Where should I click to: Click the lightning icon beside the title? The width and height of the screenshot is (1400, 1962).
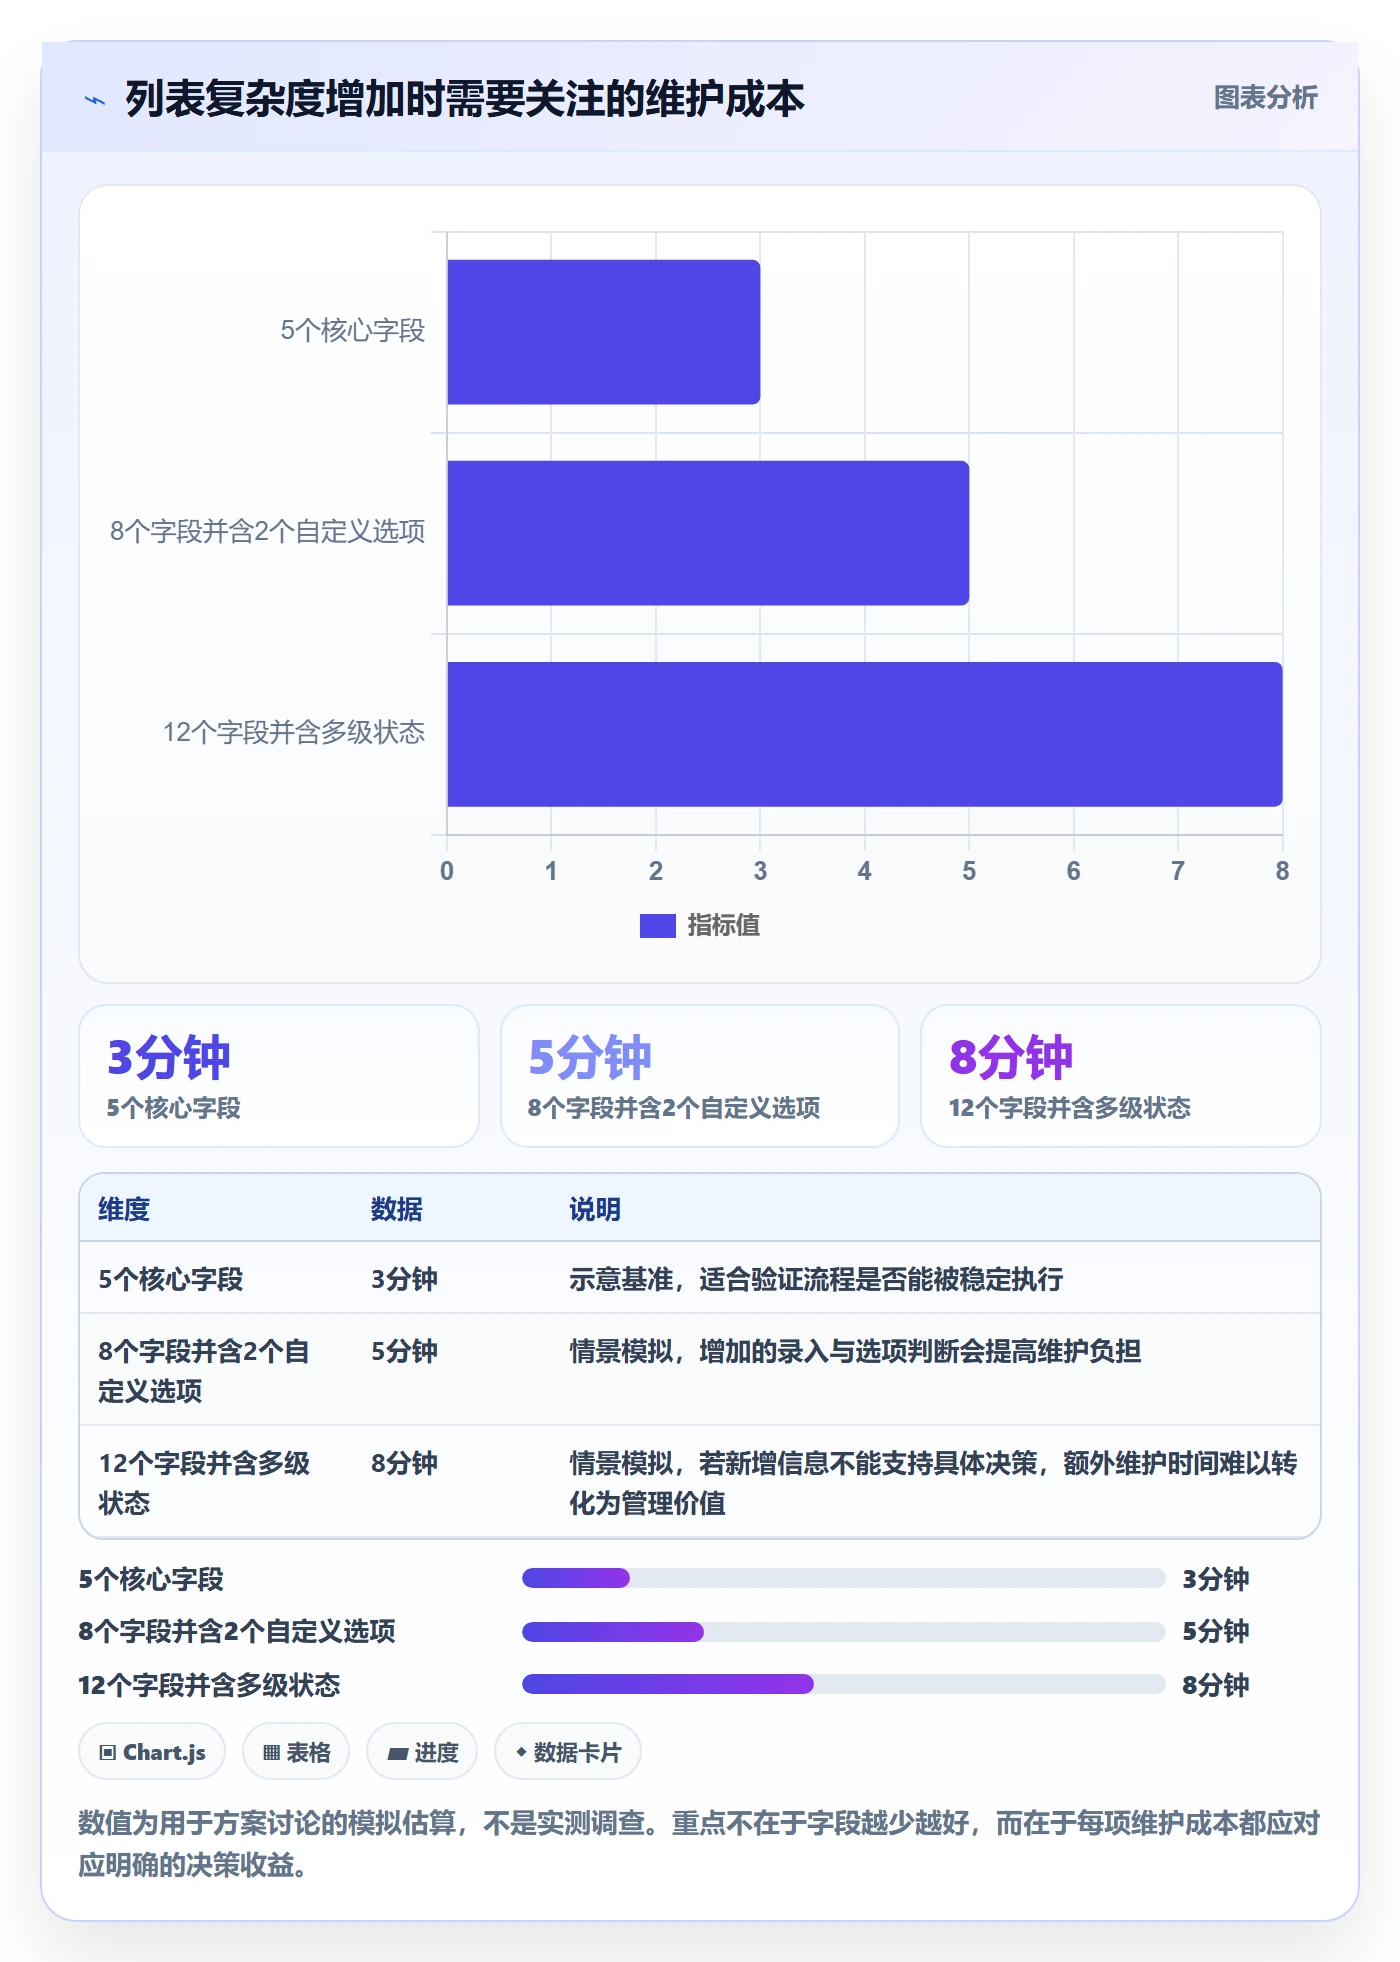pos(95,100)
